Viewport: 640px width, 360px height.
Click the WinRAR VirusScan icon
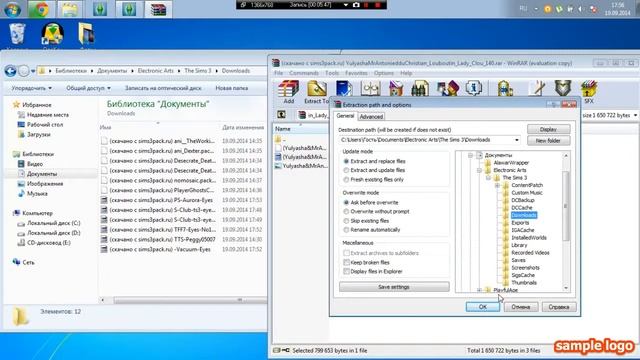505,89
